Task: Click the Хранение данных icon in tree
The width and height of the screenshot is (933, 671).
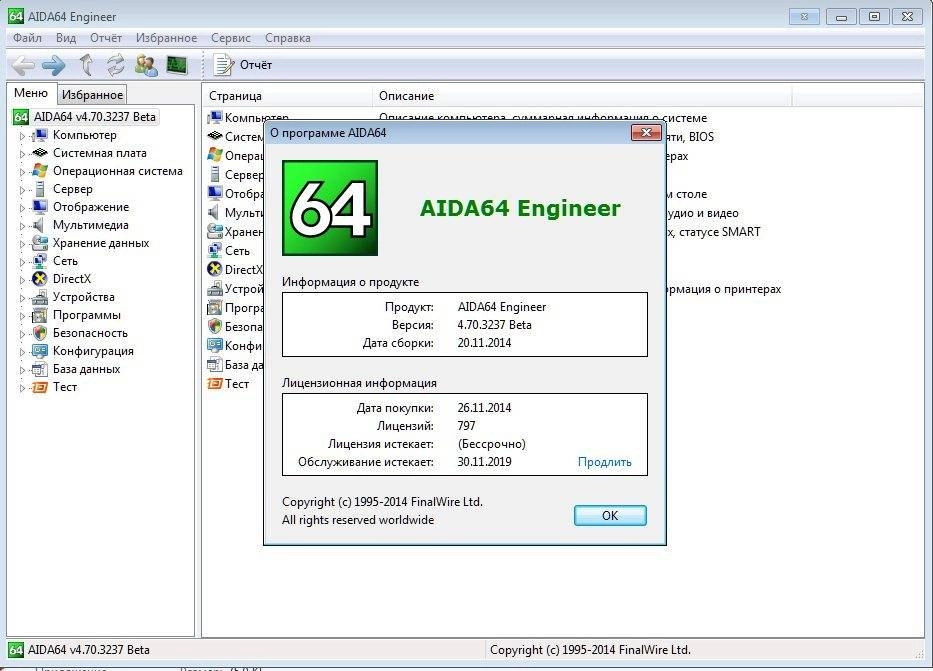Action: coord(40,243)
